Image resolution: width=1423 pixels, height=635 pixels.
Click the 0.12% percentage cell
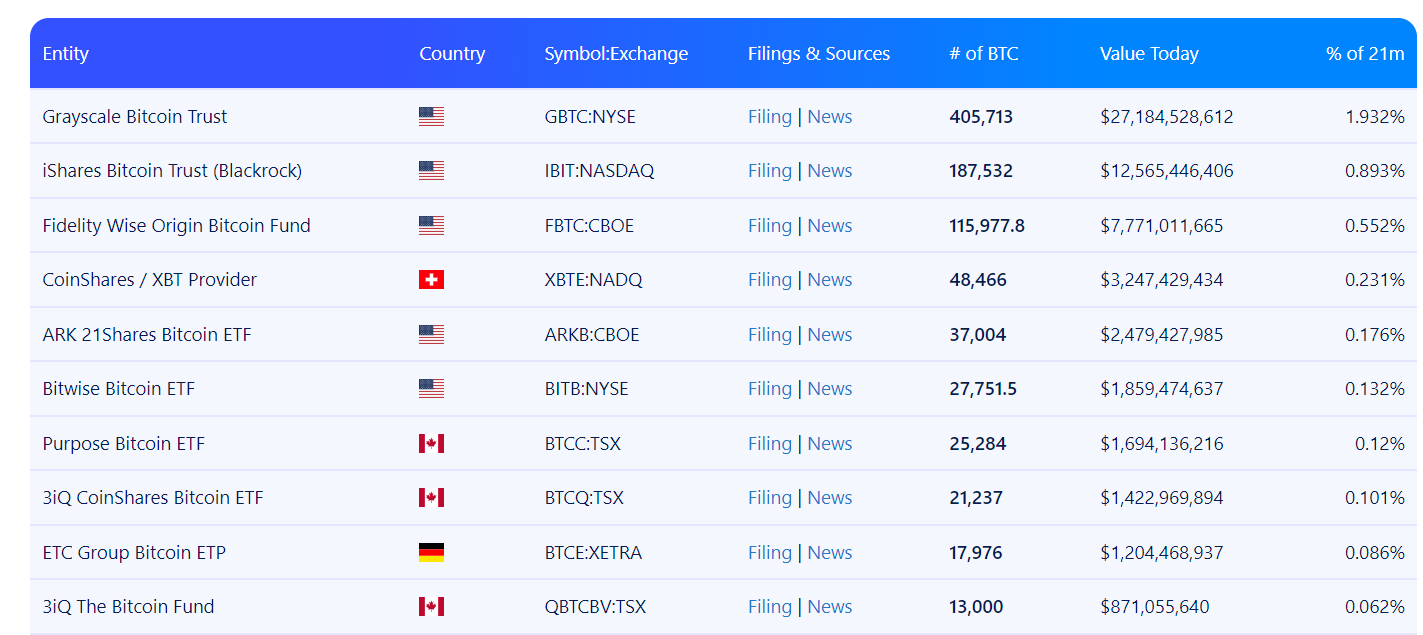[x=1380, y=444]
